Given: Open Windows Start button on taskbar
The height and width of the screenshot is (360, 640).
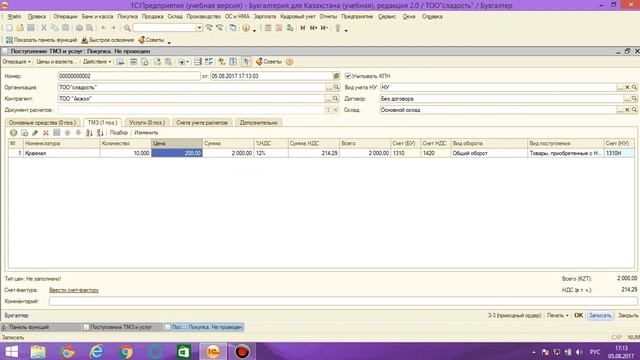Looking at the screenshot, I should point(11,351).
